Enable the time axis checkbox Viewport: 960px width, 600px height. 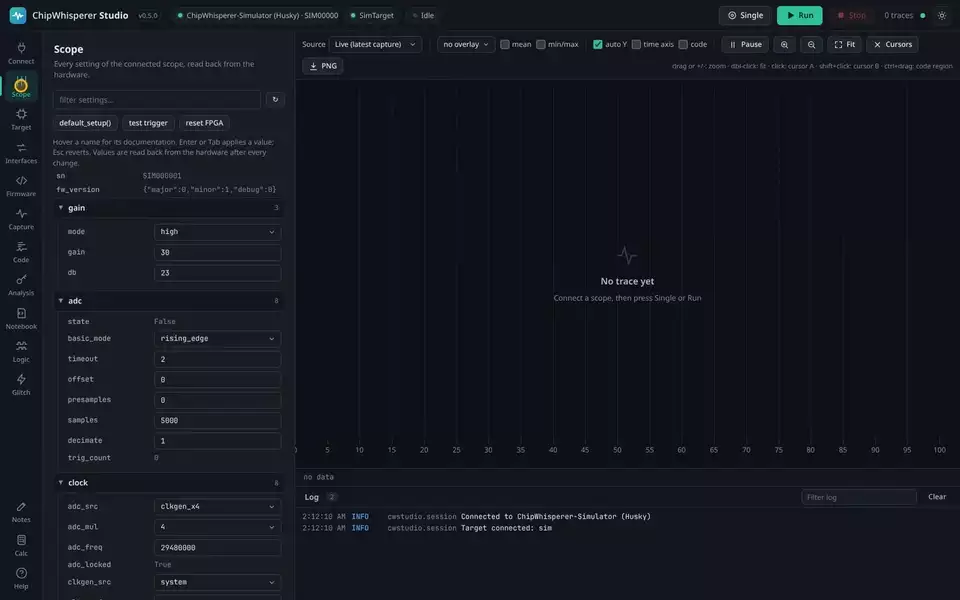tap(636, 44)
